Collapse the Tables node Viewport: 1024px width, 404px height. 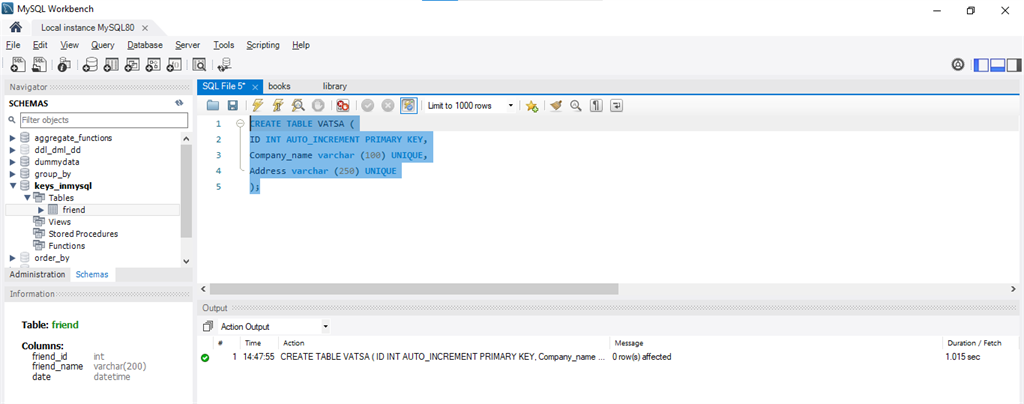click(27, 197)
